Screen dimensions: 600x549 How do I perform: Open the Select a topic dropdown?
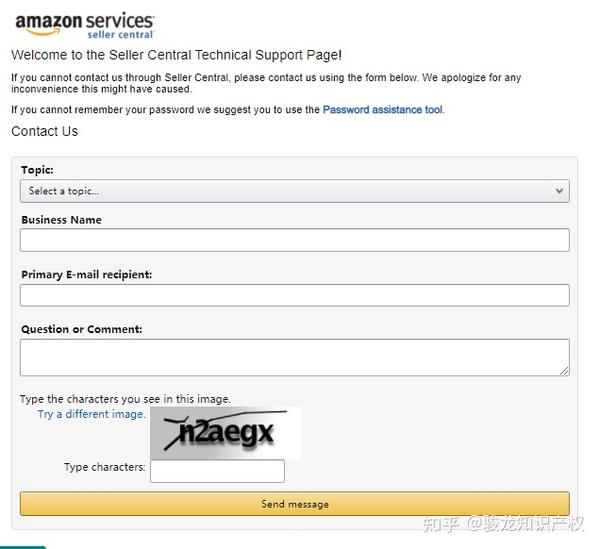[295, 191]
